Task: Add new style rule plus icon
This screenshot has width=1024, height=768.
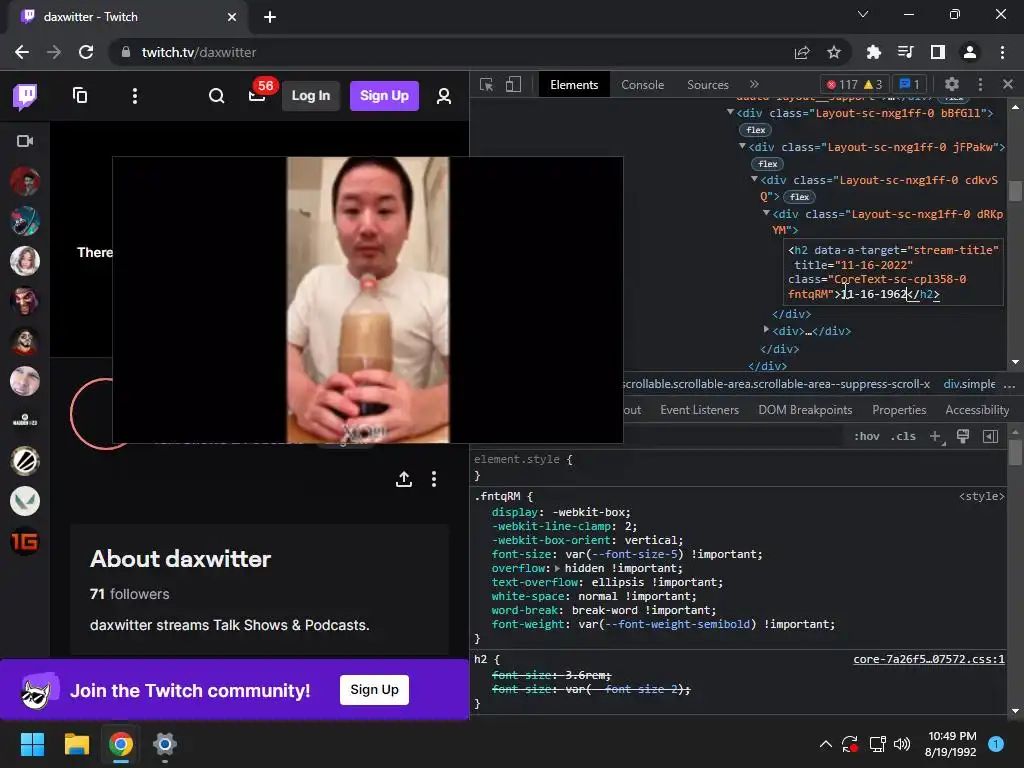Action: tap(936, 437)
